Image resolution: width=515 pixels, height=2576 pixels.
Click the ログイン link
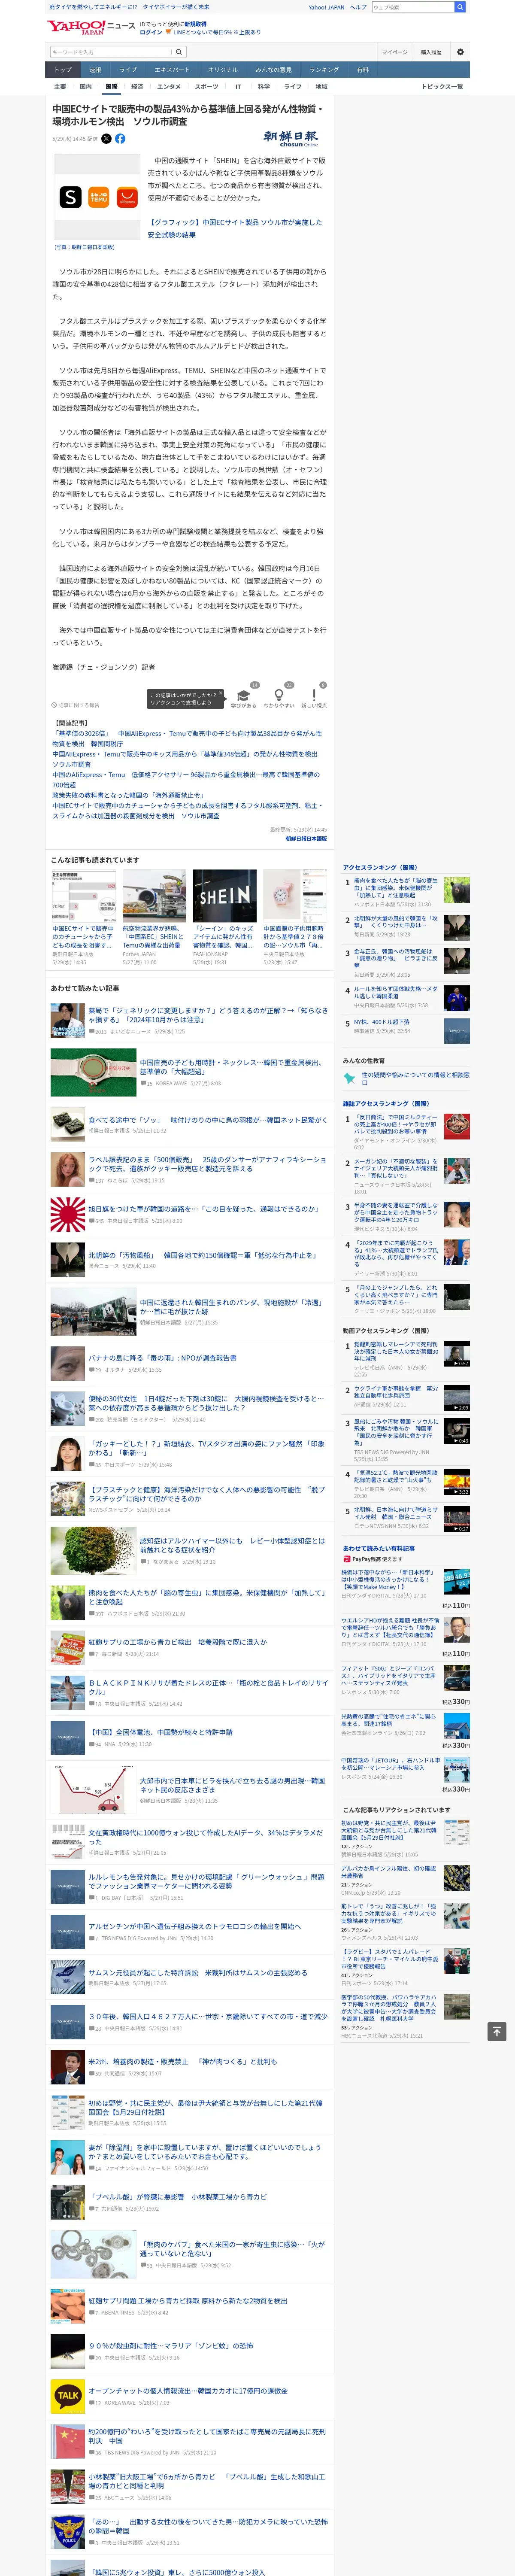coord(150,32)
